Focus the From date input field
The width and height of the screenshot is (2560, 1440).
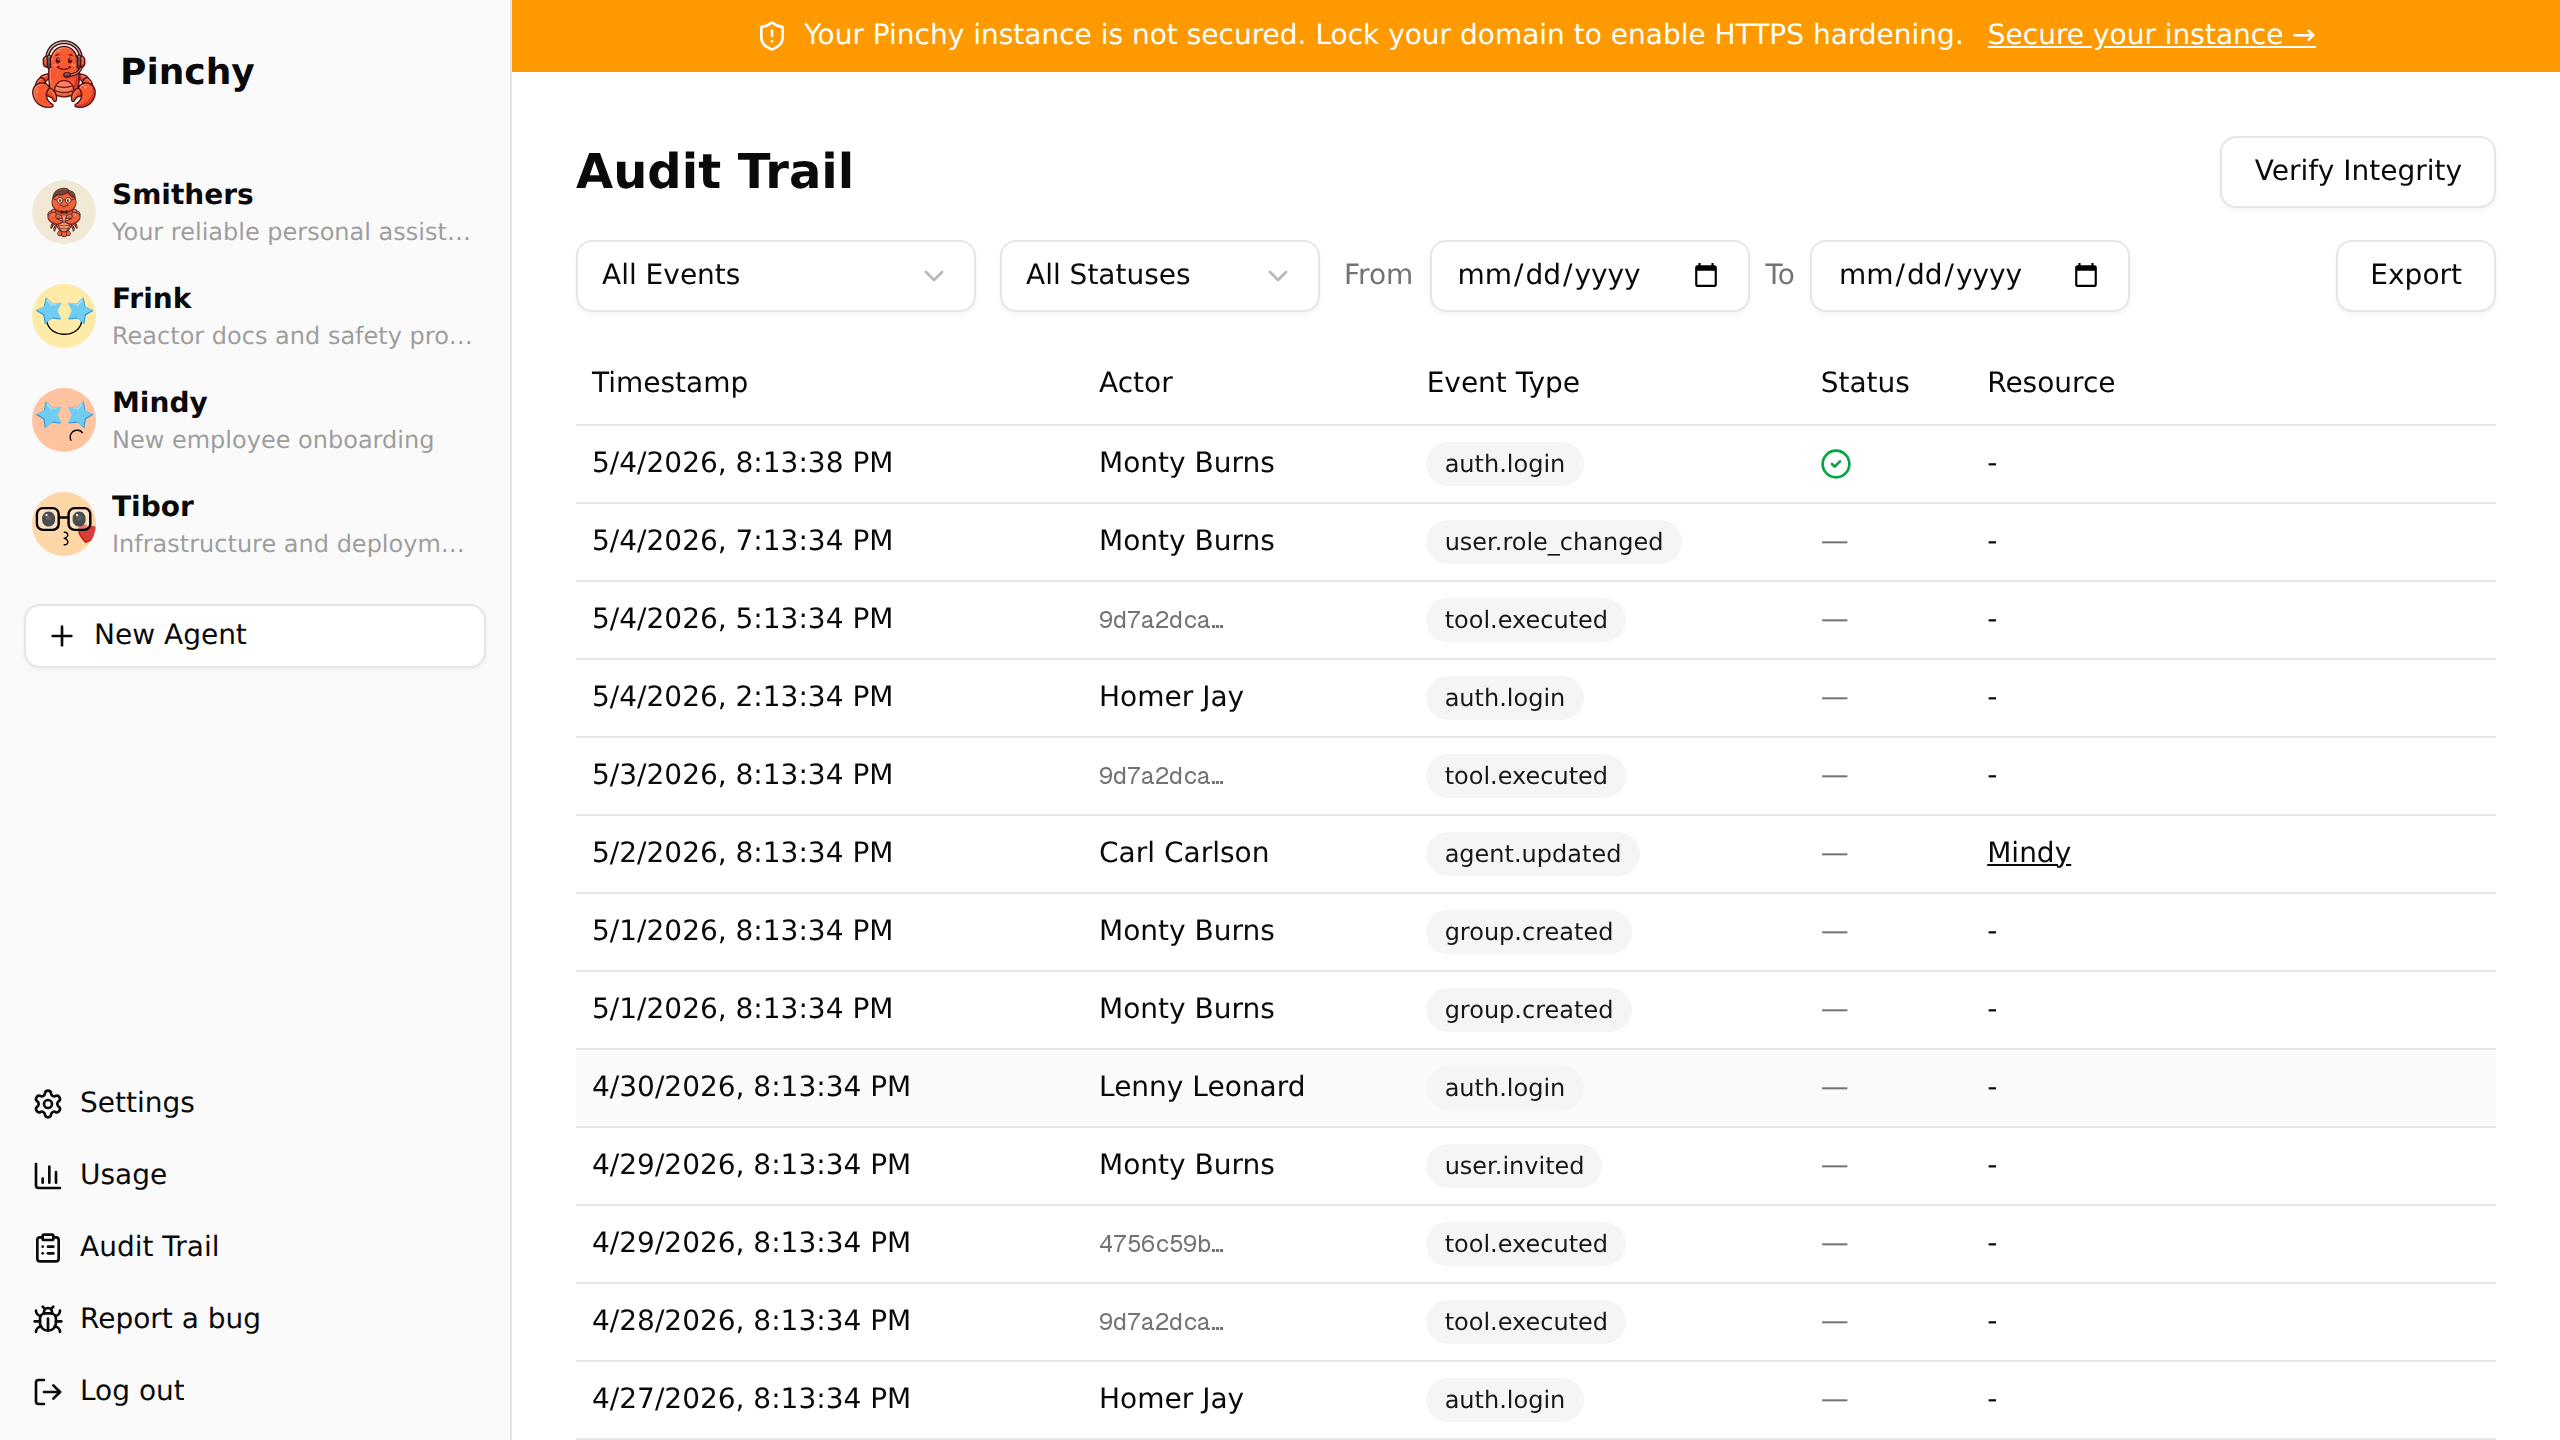coord(1589,275)
